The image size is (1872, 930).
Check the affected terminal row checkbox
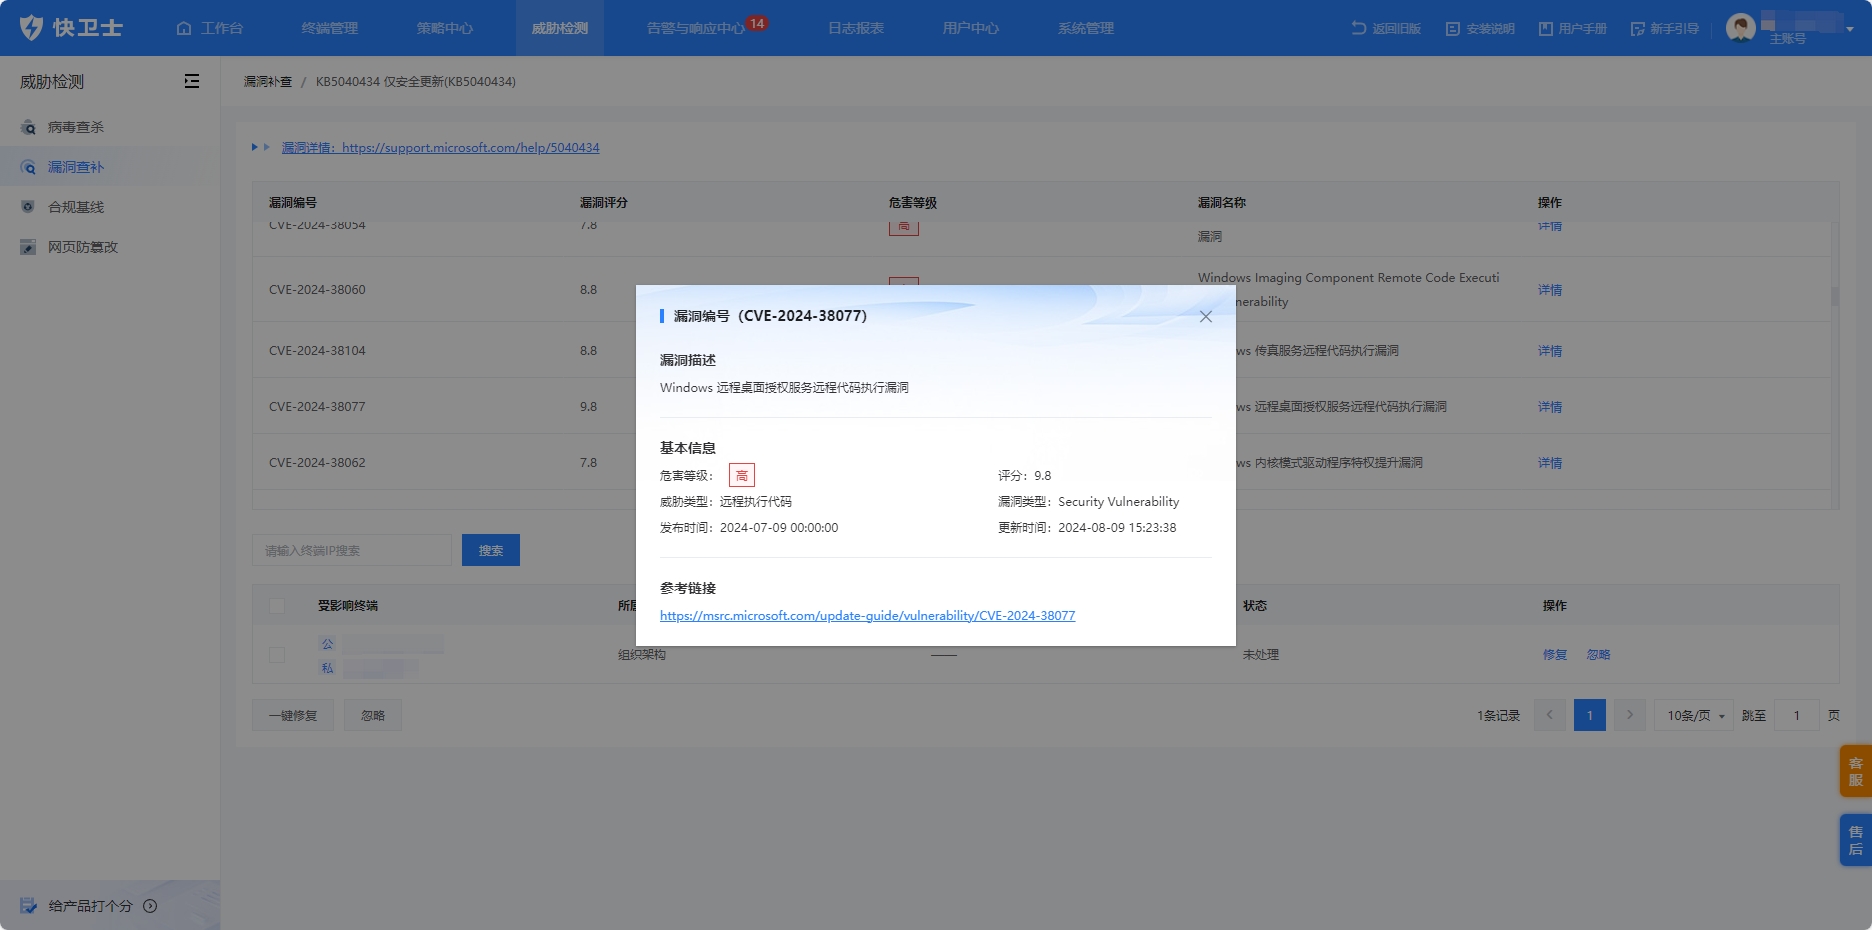pyautogui.click(x=277, y=655)
